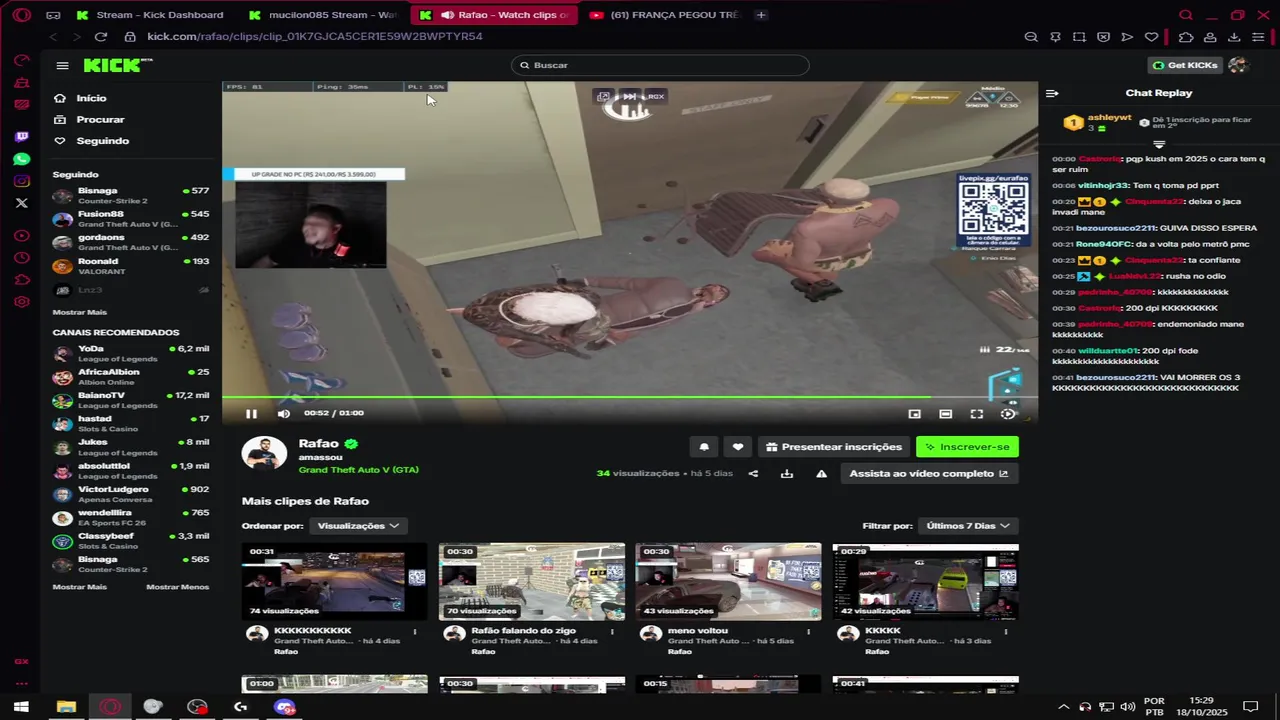Viewport: 1280px width, 720px height.
Task: Open X (Twitter) in the Opera sidebar
Action: point(22,203)
